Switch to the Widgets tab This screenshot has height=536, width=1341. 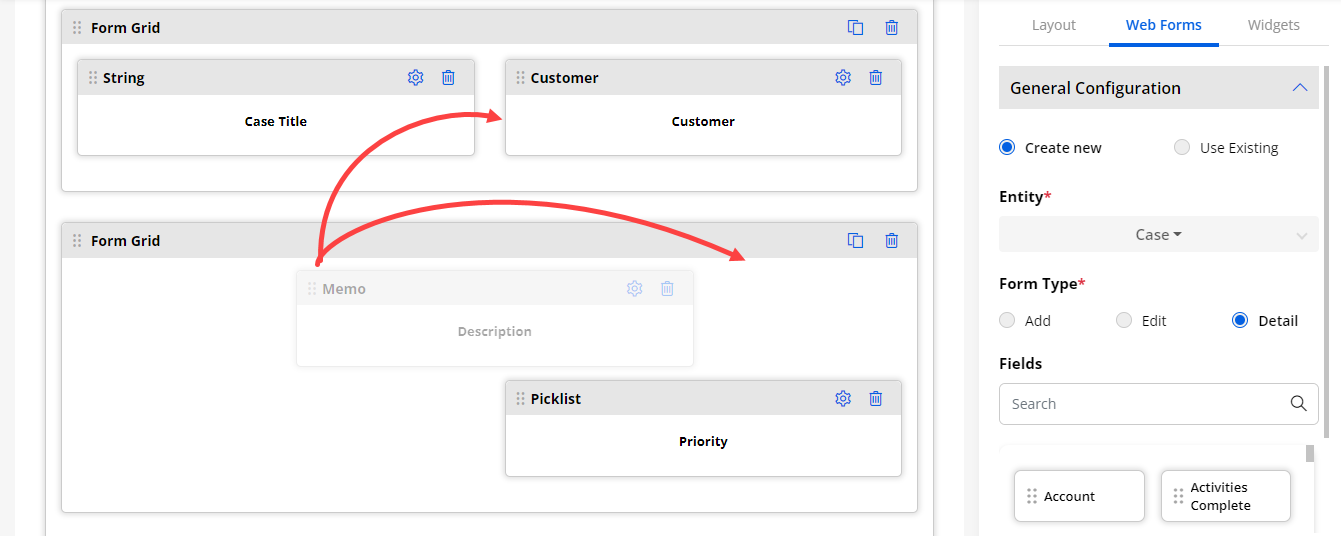pos(1273,25)
